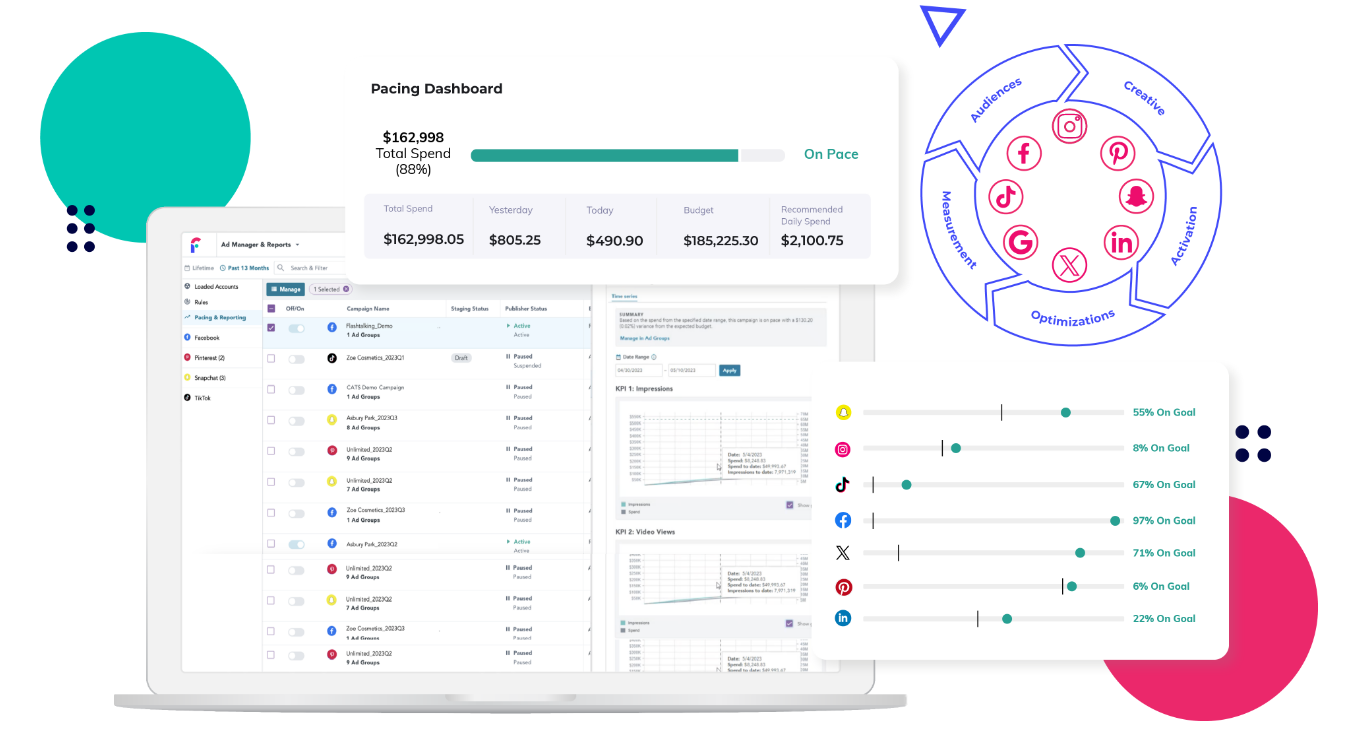
Task: Click the Instagram icon in the platform circle diagram
Action: click(1069, 127)
